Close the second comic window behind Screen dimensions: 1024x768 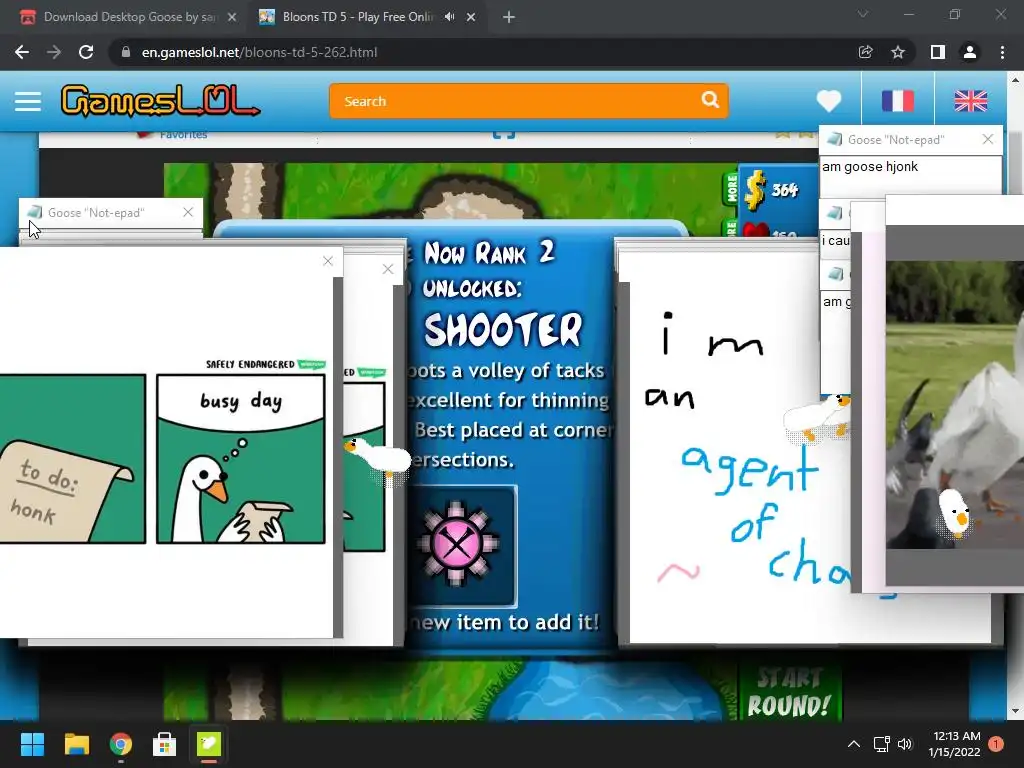pos(388,269)
